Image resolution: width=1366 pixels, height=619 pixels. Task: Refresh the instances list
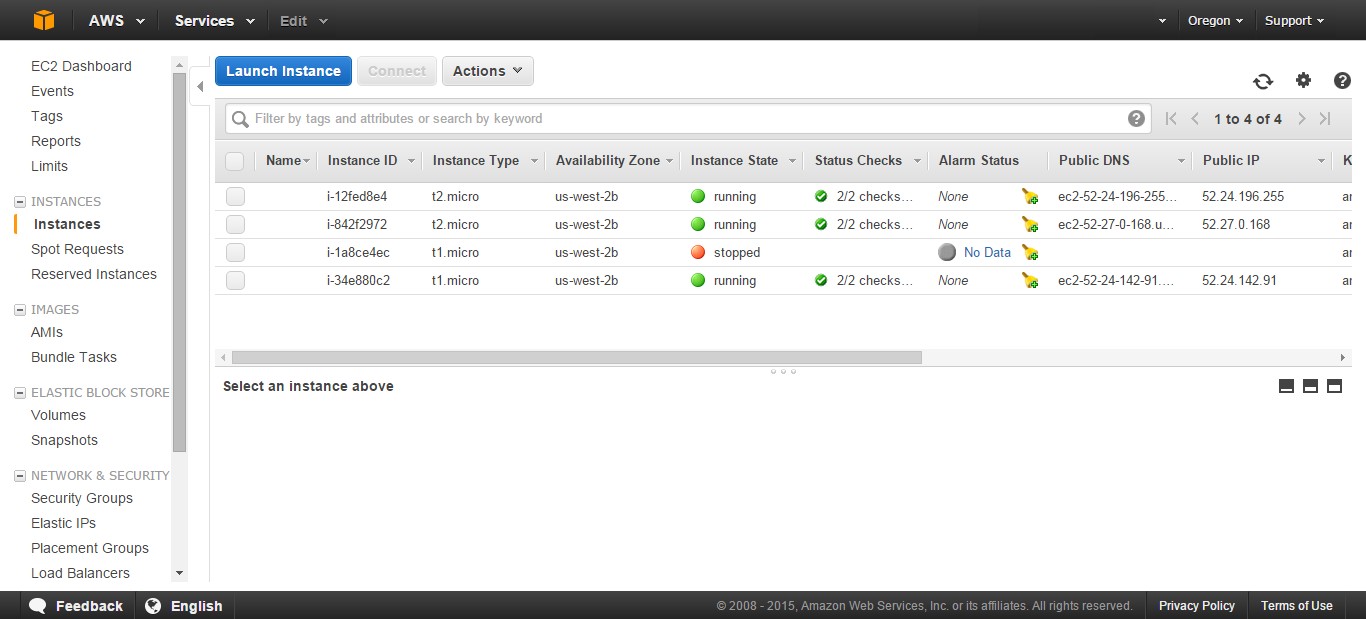click(1263, 81)
